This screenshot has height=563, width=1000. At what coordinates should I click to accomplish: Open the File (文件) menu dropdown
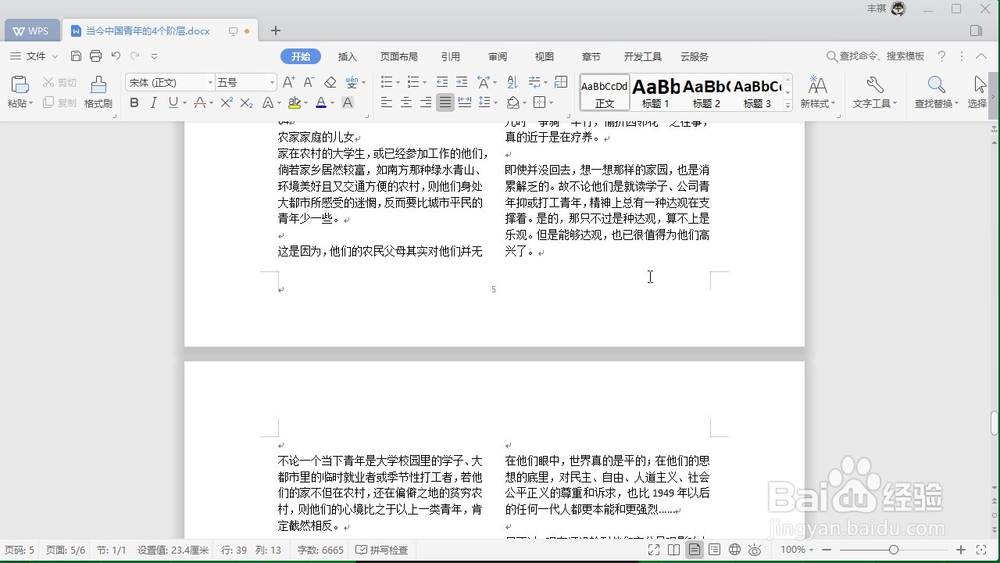(x=34, y=56)
